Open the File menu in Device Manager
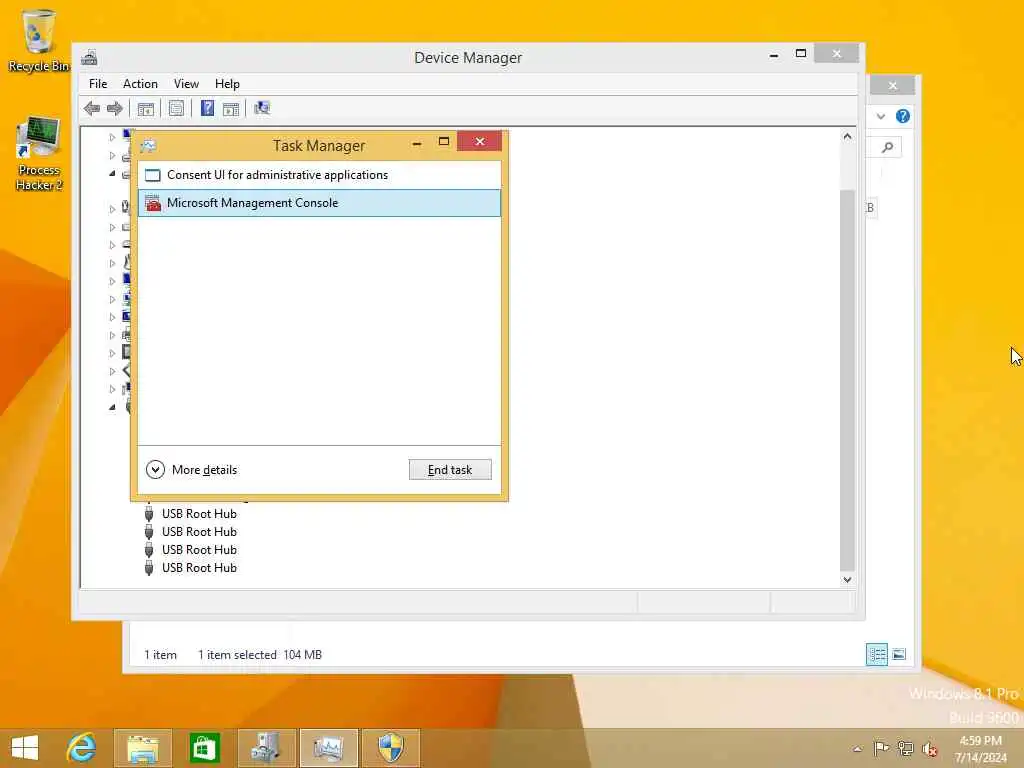Viewport: 1024px width, 768px height. click(x=98, y=84)
